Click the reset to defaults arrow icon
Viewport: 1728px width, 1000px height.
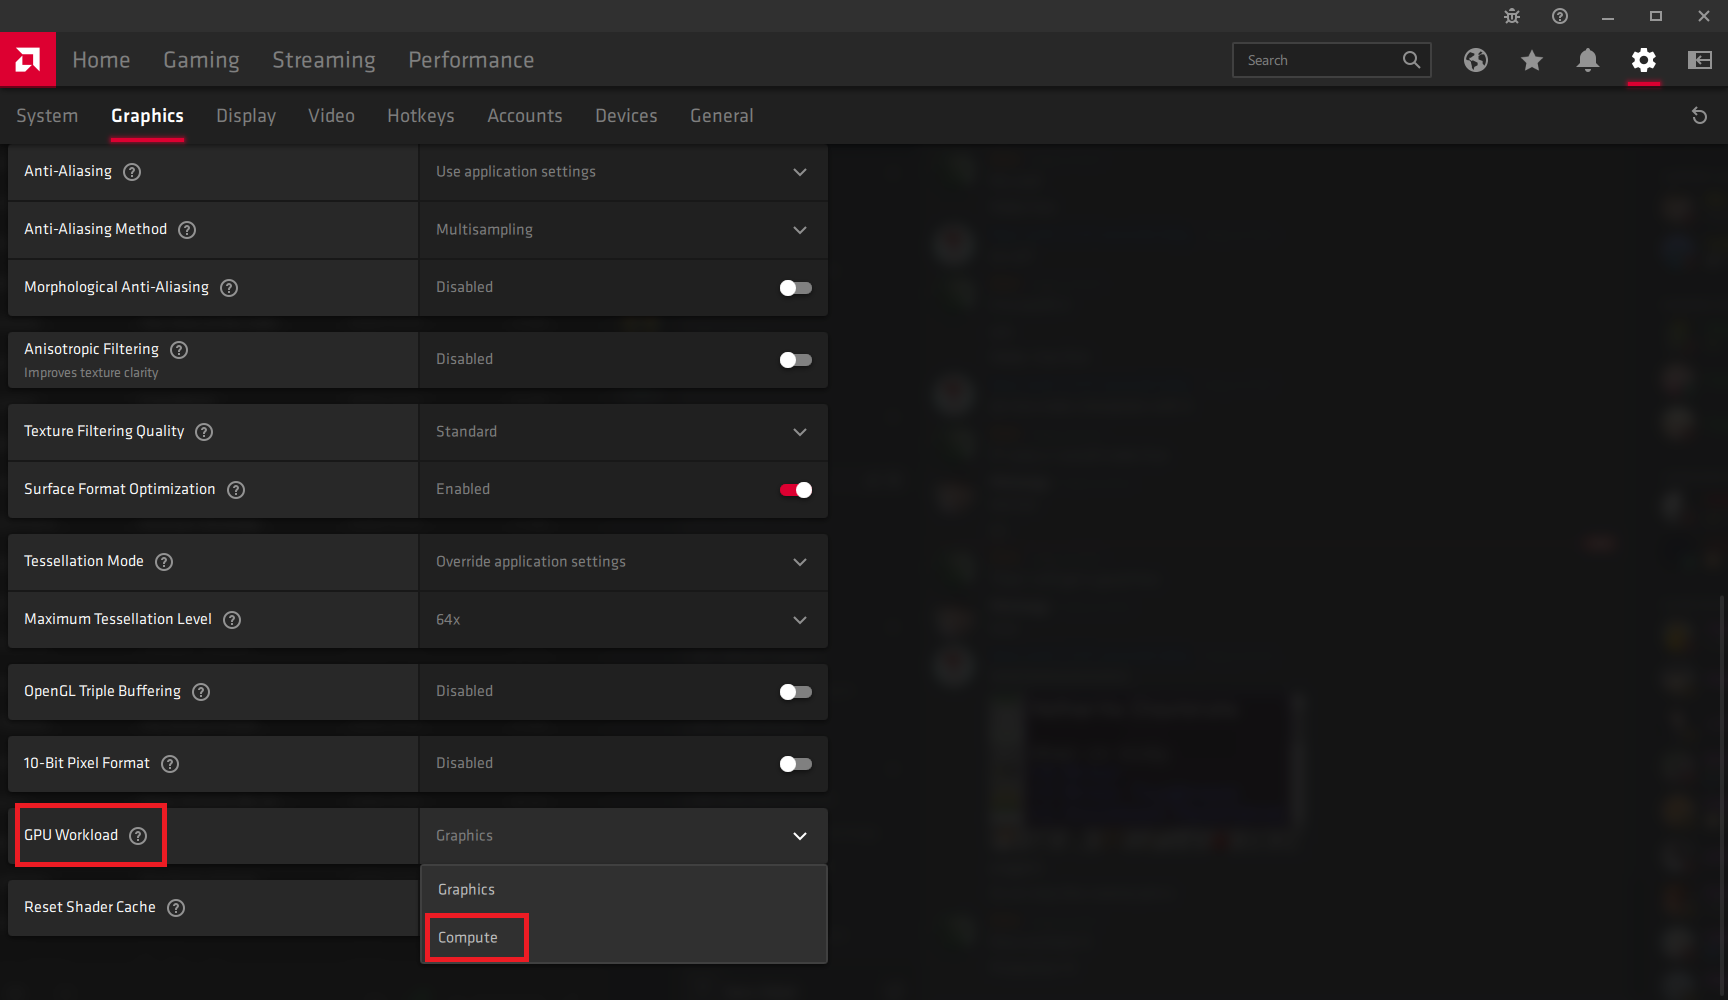[1699, 116]
